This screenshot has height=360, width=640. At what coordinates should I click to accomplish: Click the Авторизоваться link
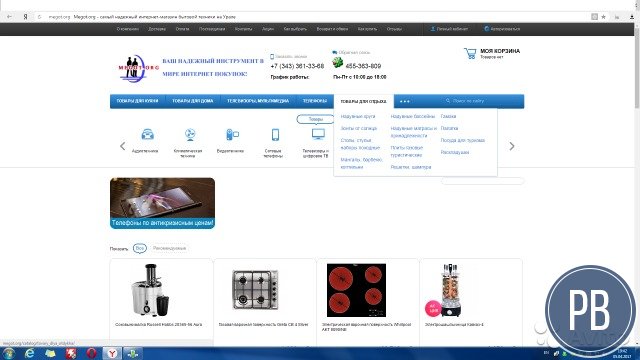(x=505, y=29)
